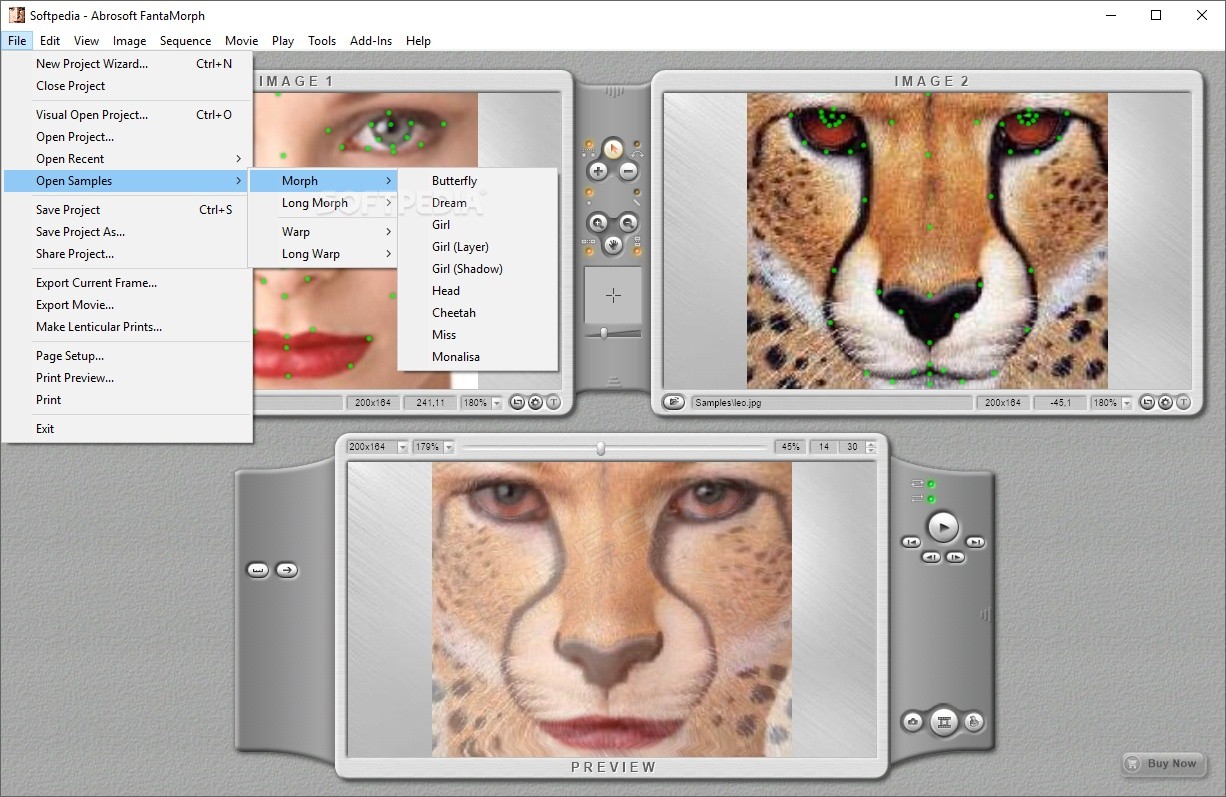Screen dimensions: 1226x797
Task: Select the add key dot plus tool
Action: tap(598, 172)
